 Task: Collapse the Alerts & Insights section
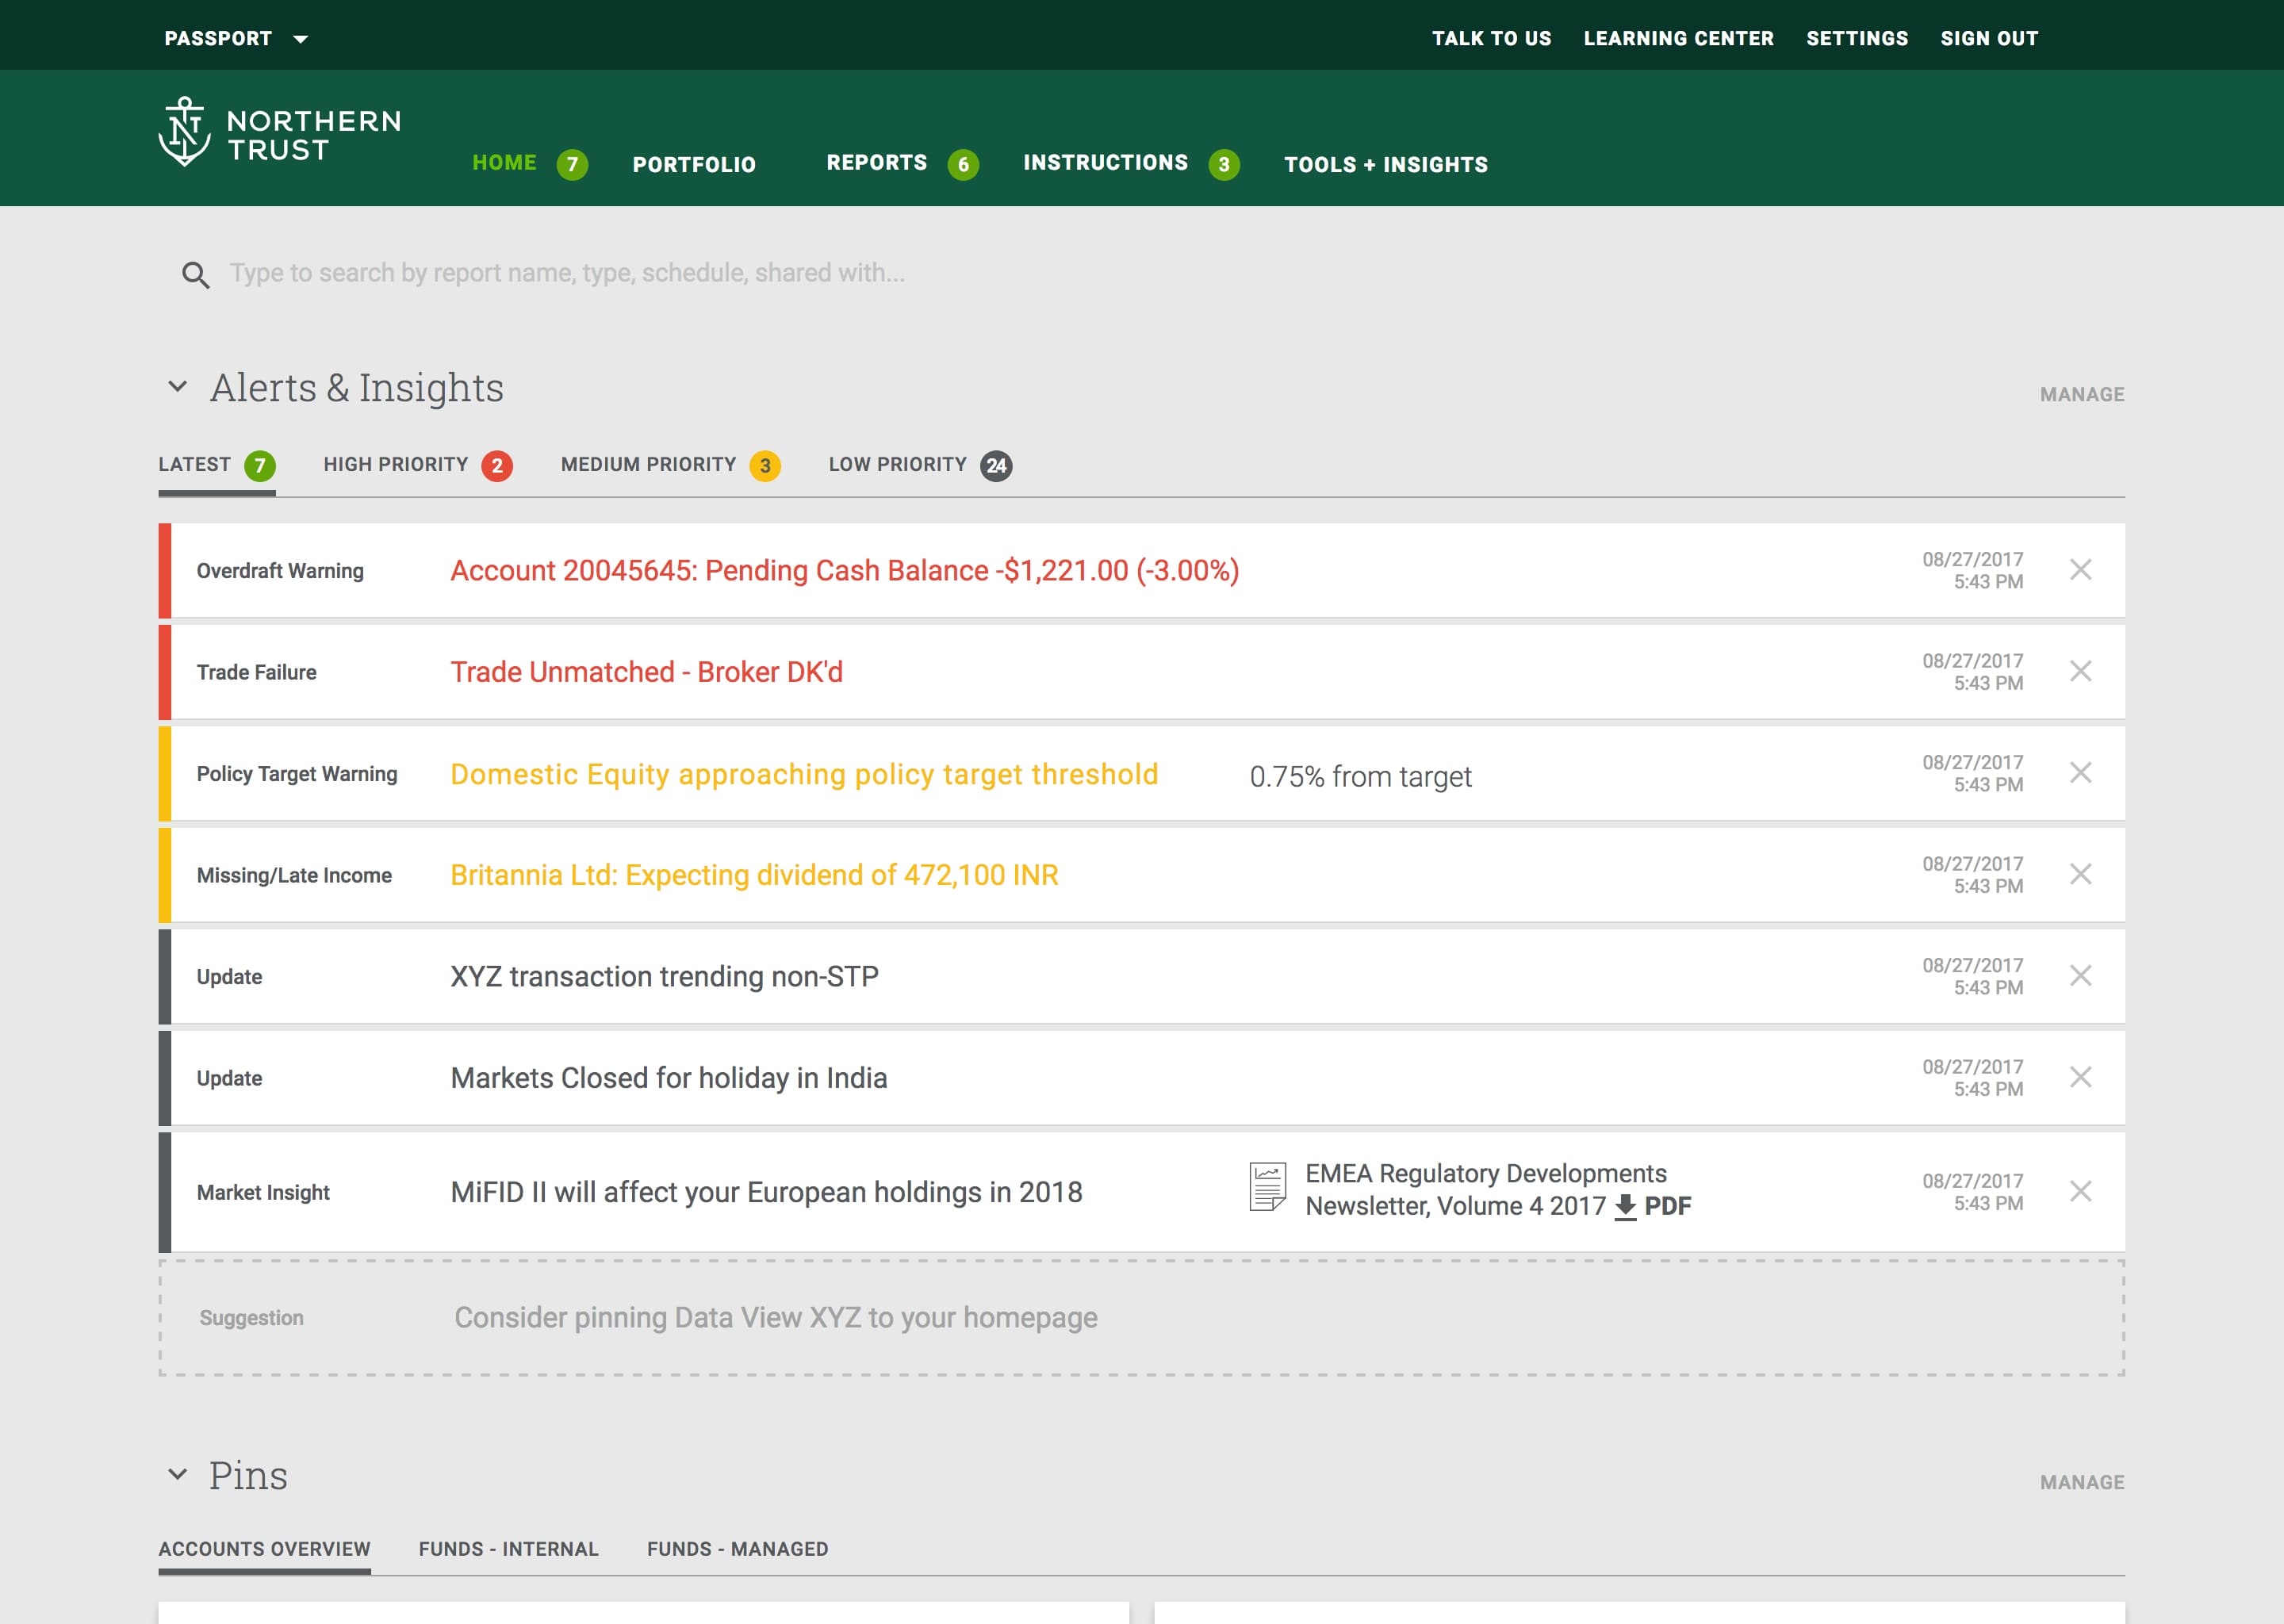(177, 387)
